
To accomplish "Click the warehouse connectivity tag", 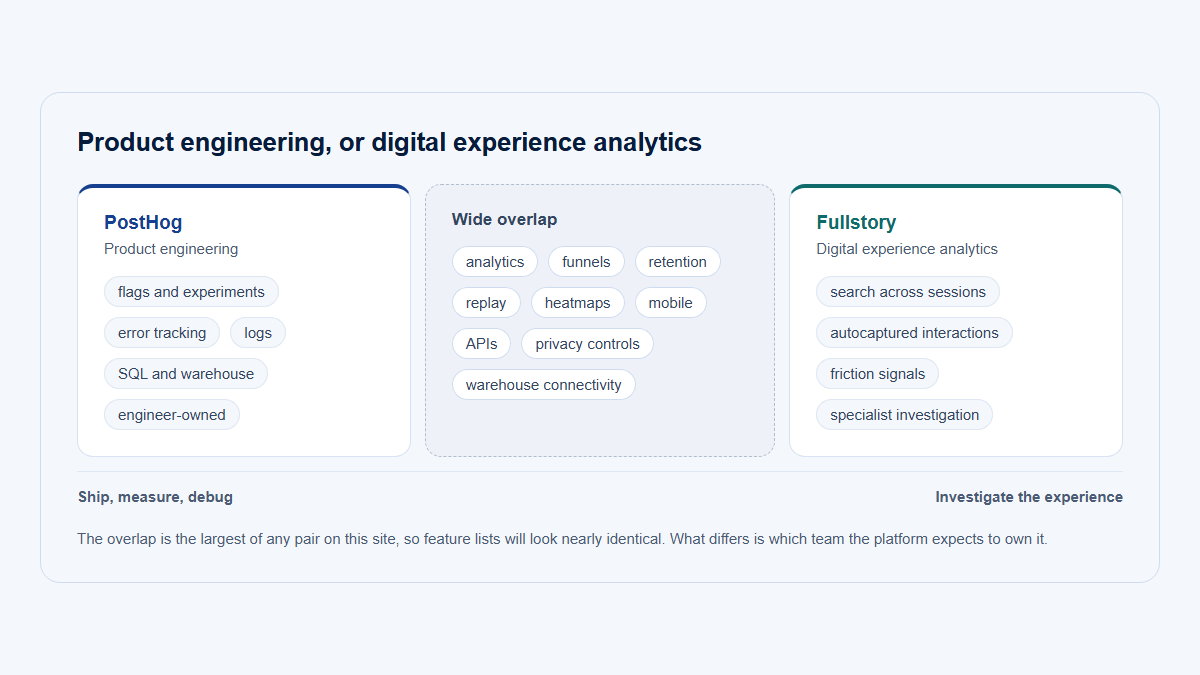I will 544,385.
